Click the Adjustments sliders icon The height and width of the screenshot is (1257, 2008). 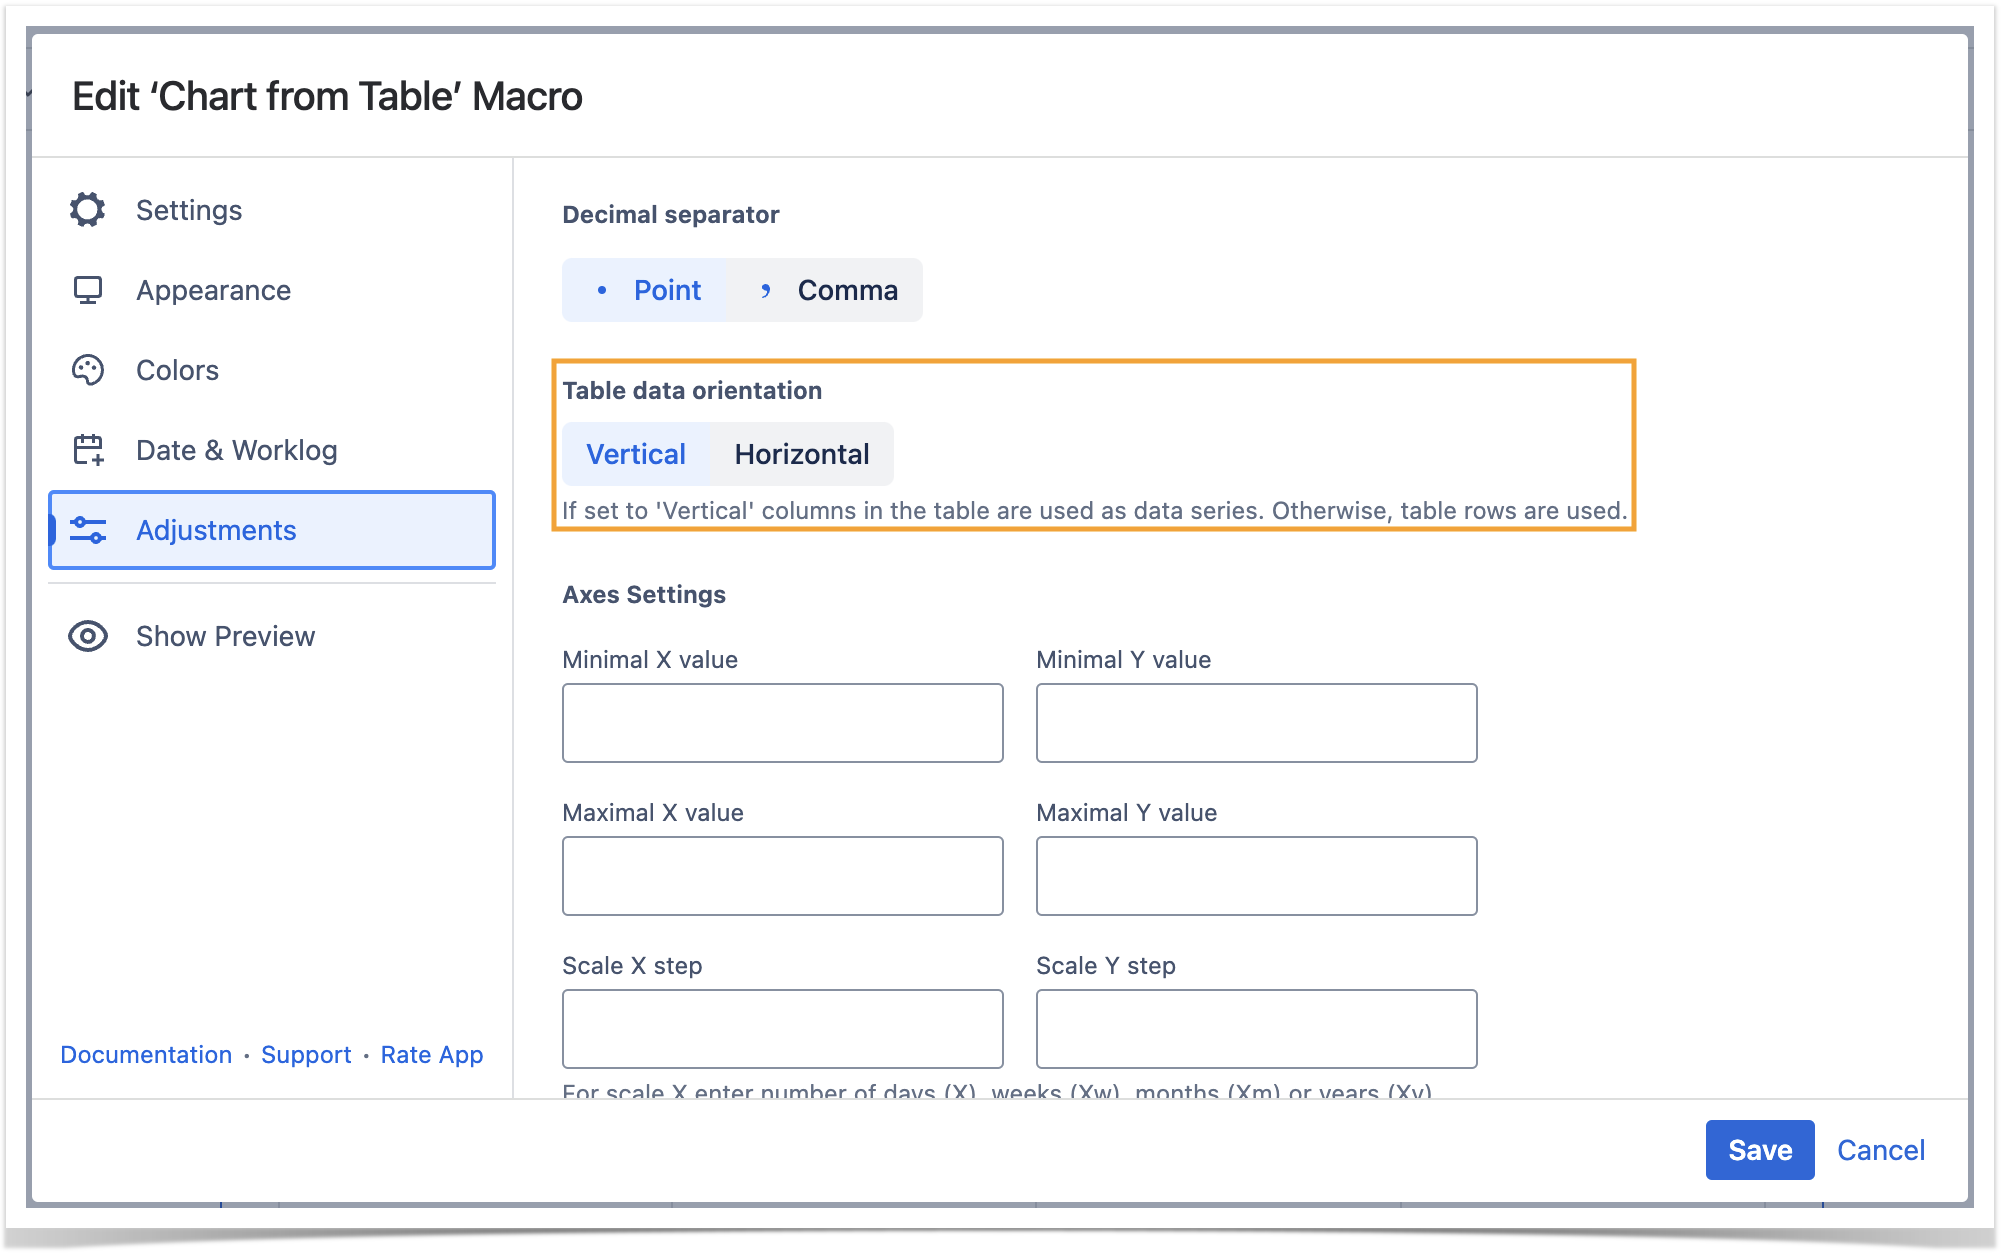(88, 530)
